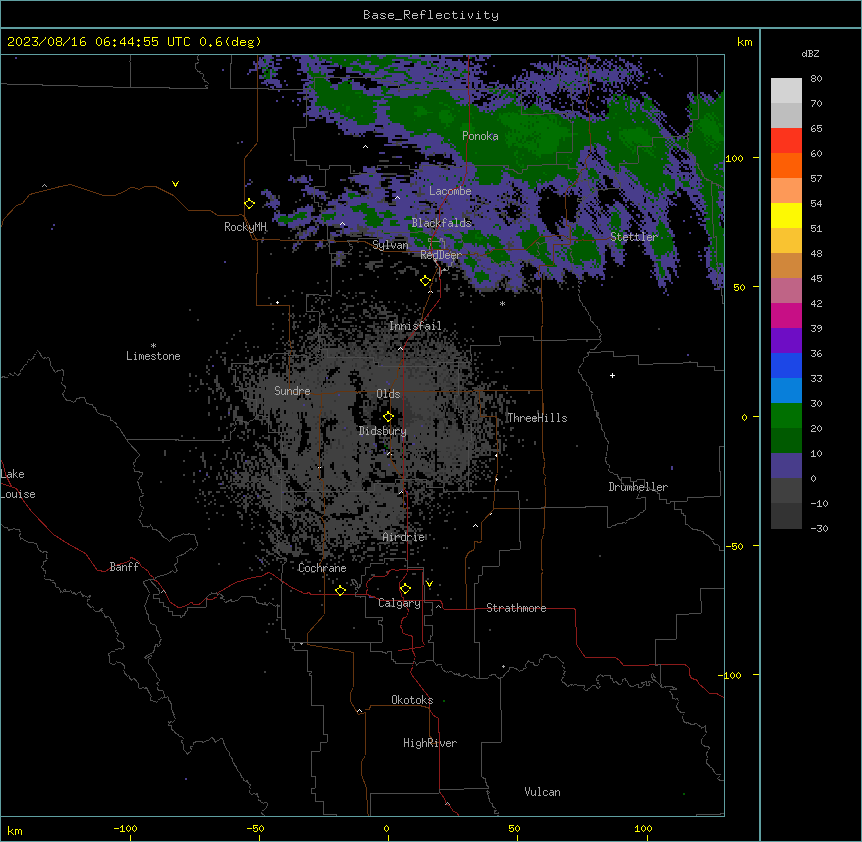Image resolution: width=862 pixels, height=842 pixels.
Task: Pick the dark green 20 dBZ swatch
Action: [786, 440]
